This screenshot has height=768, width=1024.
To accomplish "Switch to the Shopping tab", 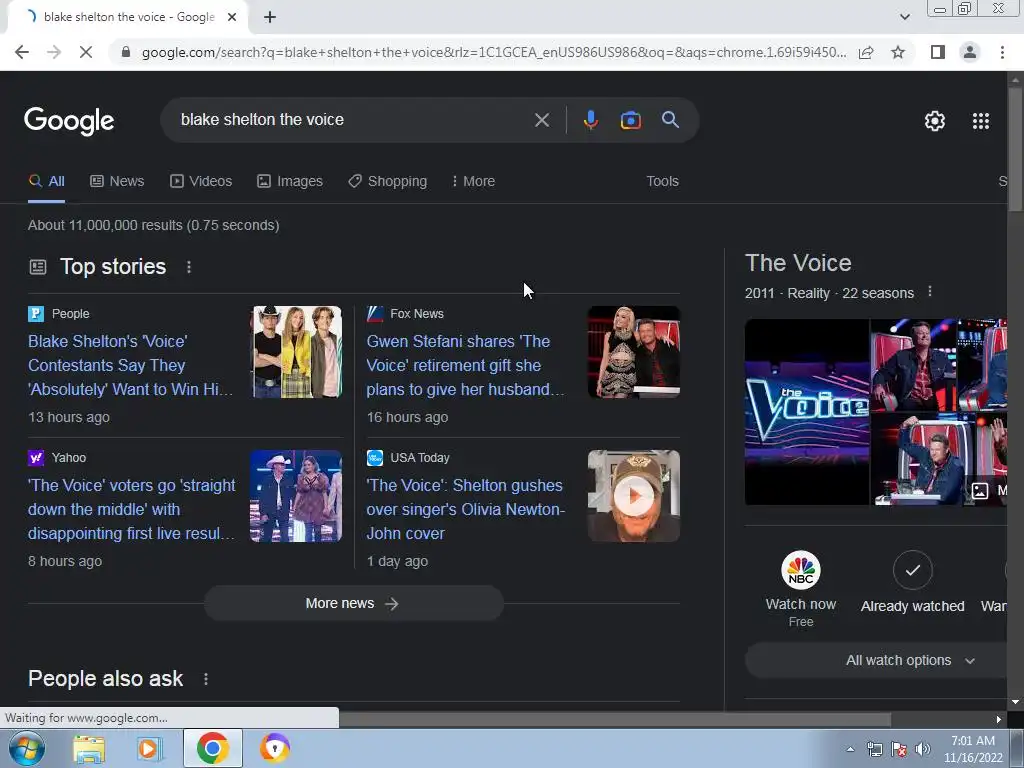I will click(387, 182).
